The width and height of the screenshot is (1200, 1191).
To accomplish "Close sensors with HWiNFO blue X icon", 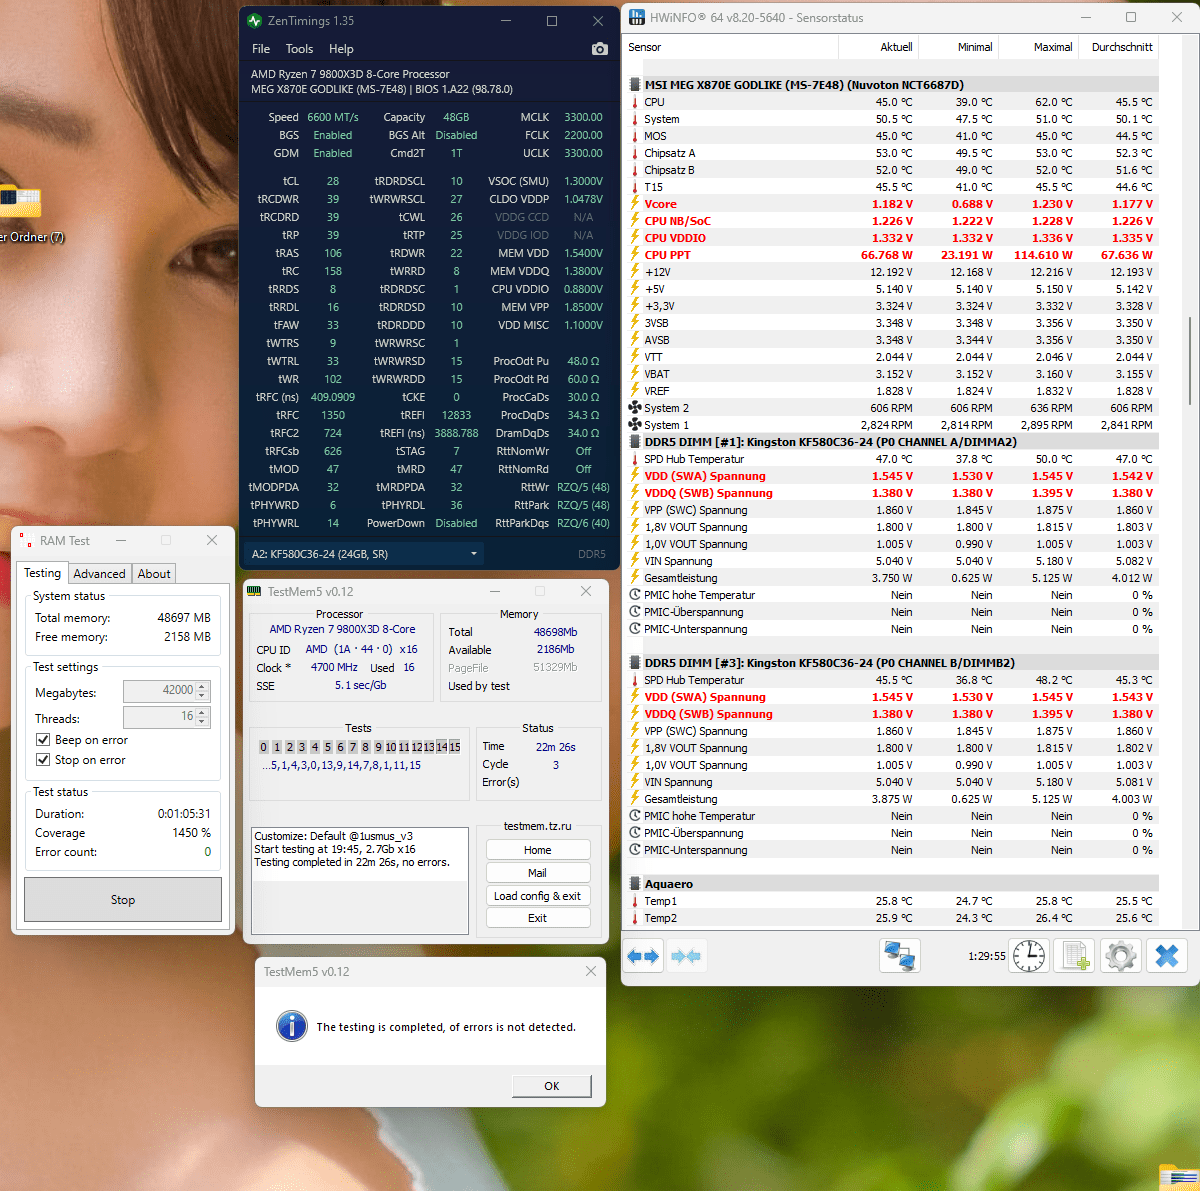I will click(1167, 956).
